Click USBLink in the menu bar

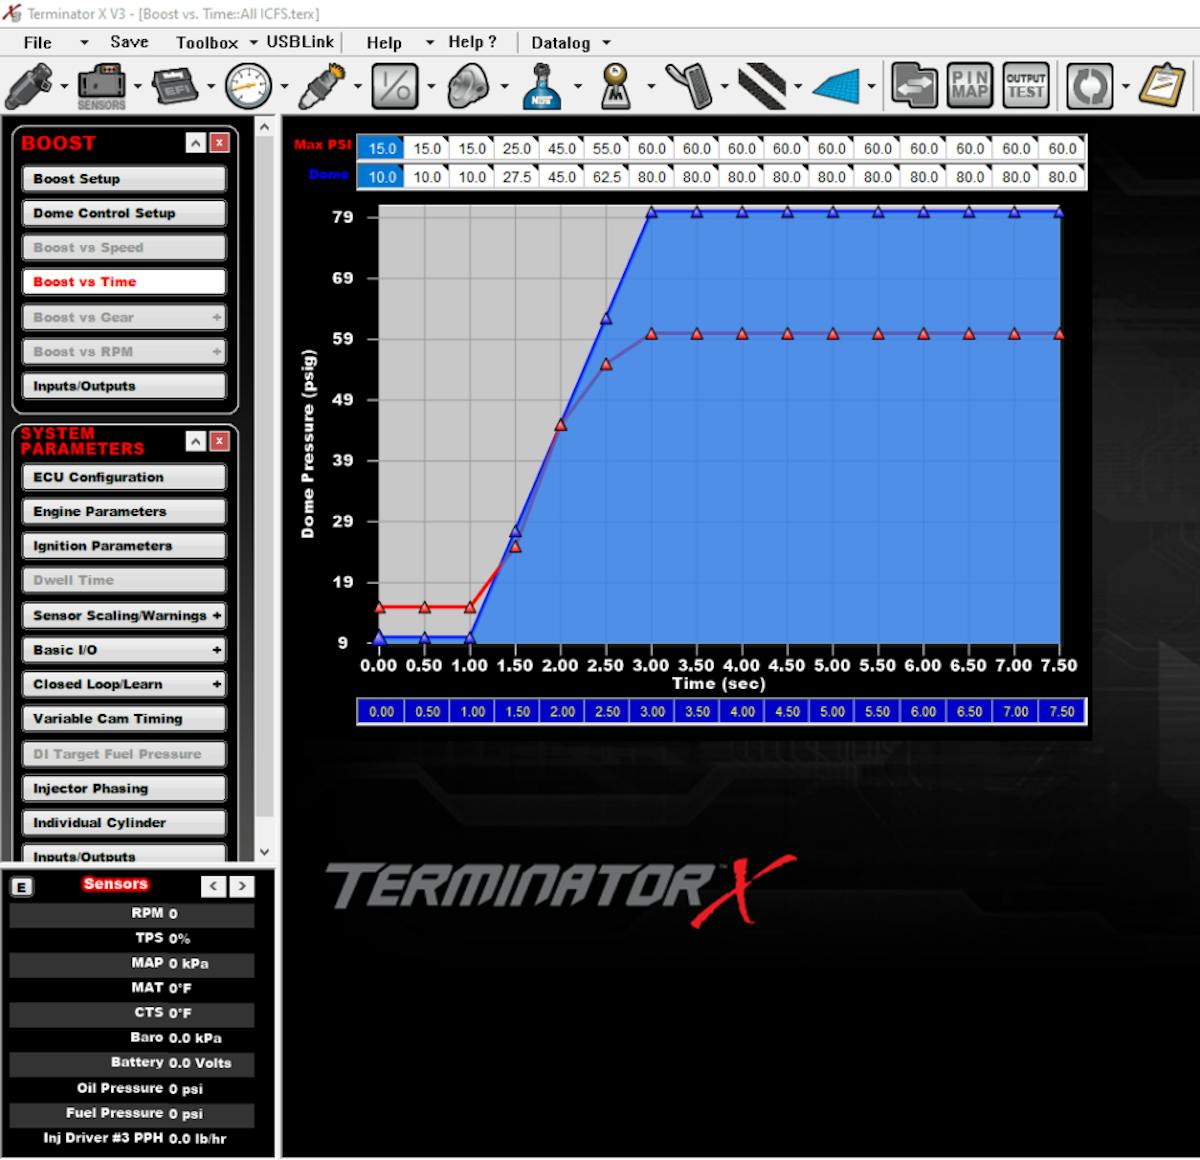[300, 42]
